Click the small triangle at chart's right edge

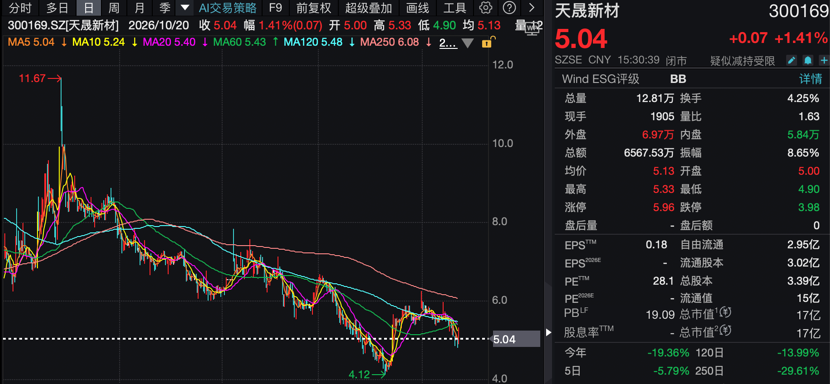[548, 333]
